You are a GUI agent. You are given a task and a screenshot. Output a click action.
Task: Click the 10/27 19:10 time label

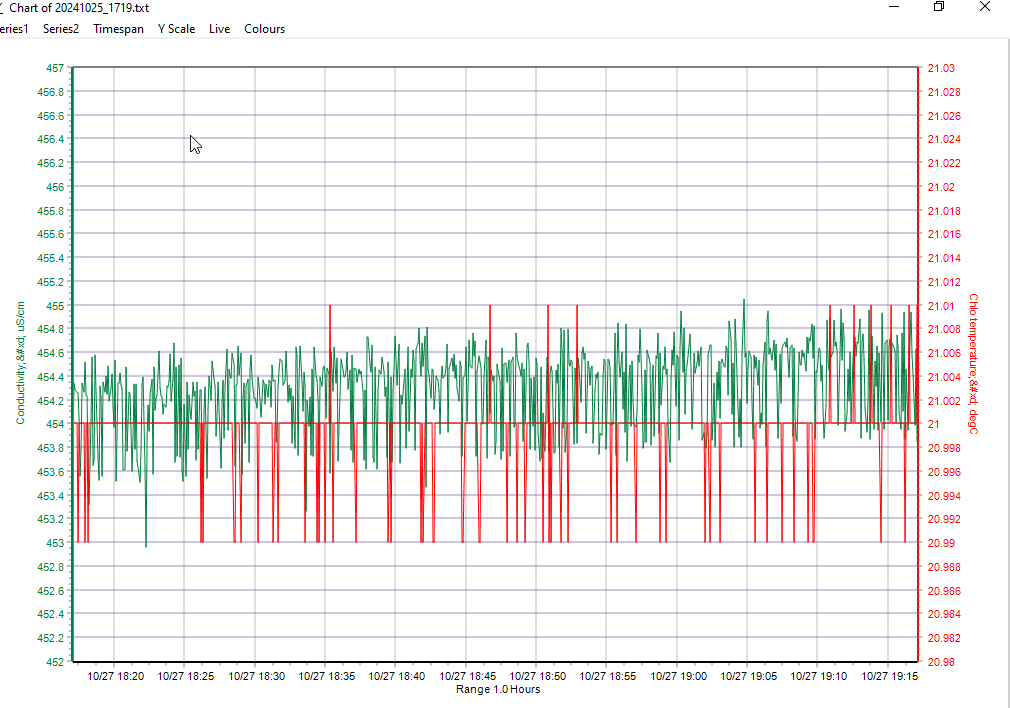click(819, 676)
